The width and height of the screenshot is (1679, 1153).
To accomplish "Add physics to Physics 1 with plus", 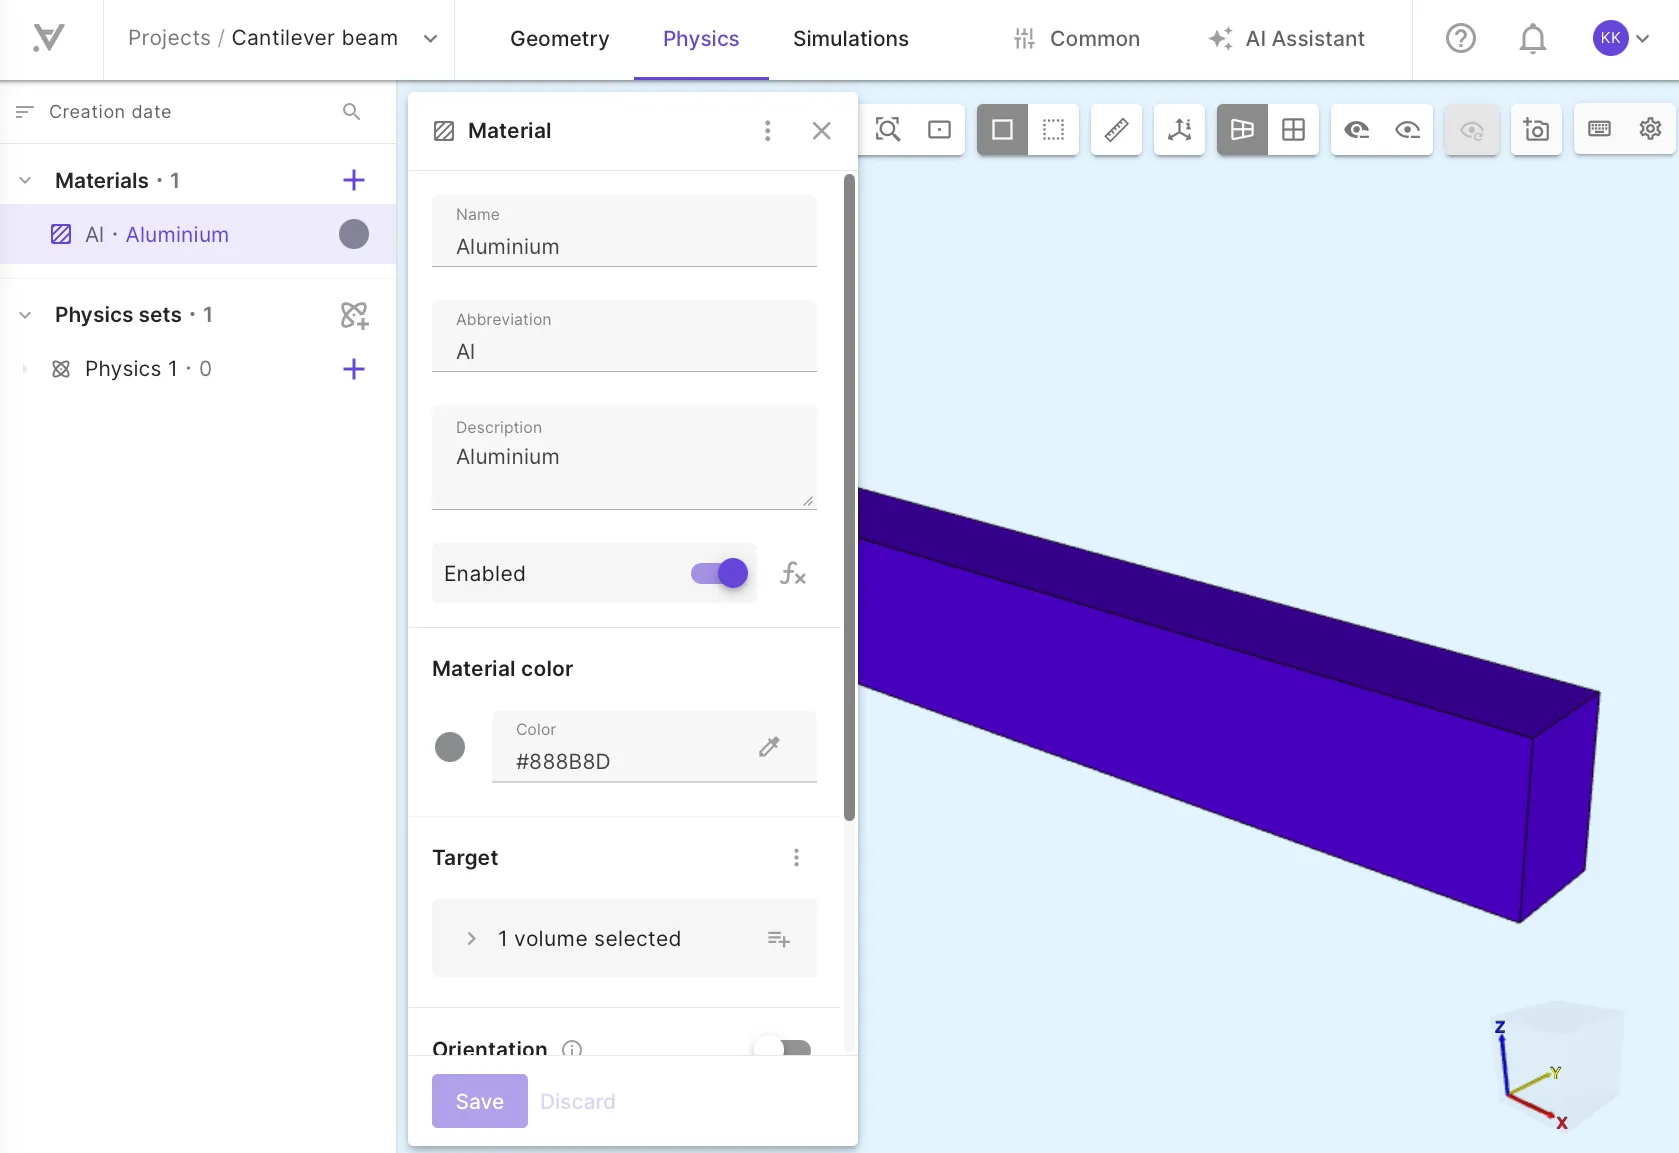I will (x=354, y=369).
